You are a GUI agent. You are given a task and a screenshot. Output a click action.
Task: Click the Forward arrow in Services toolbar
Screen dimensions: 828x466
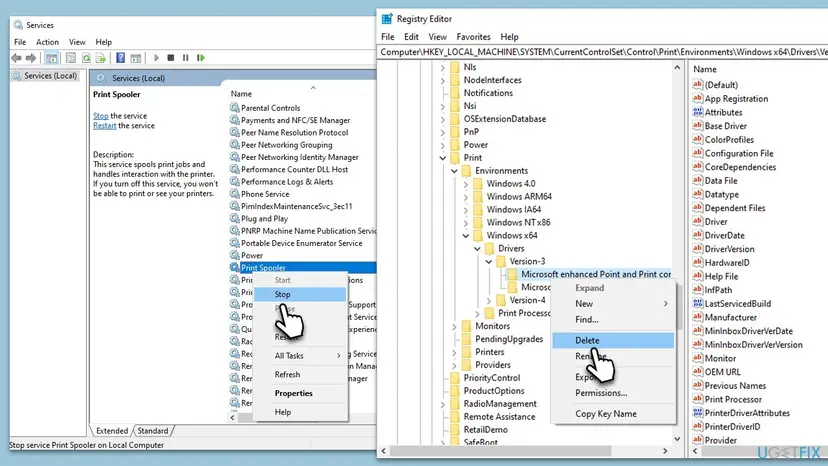coord(31,58)
